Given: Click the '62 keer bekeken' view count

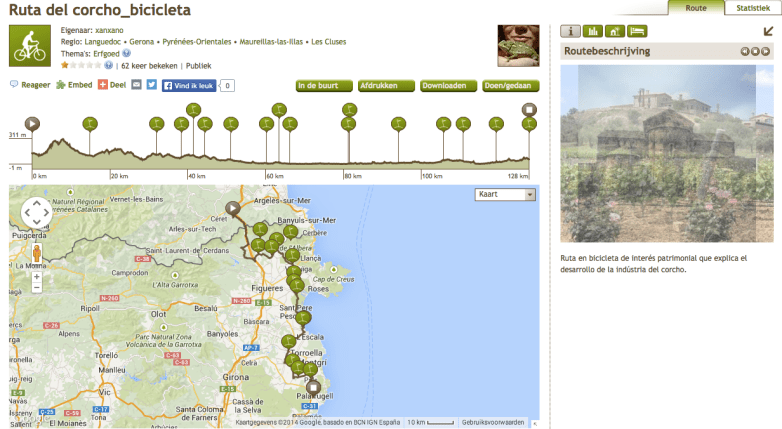Looking at the screenshot, I should point(149,66).
